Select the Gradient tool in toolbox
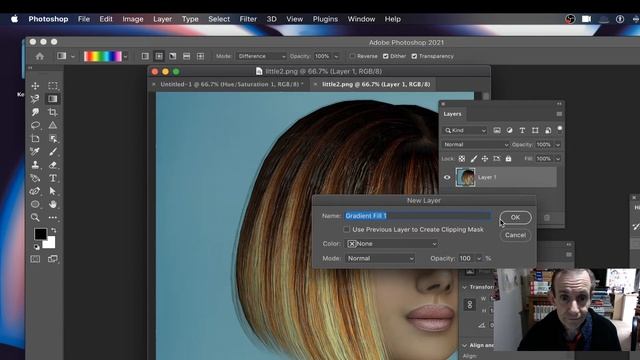Viewport: 640px width, 360px height. [x=53, y=99]
